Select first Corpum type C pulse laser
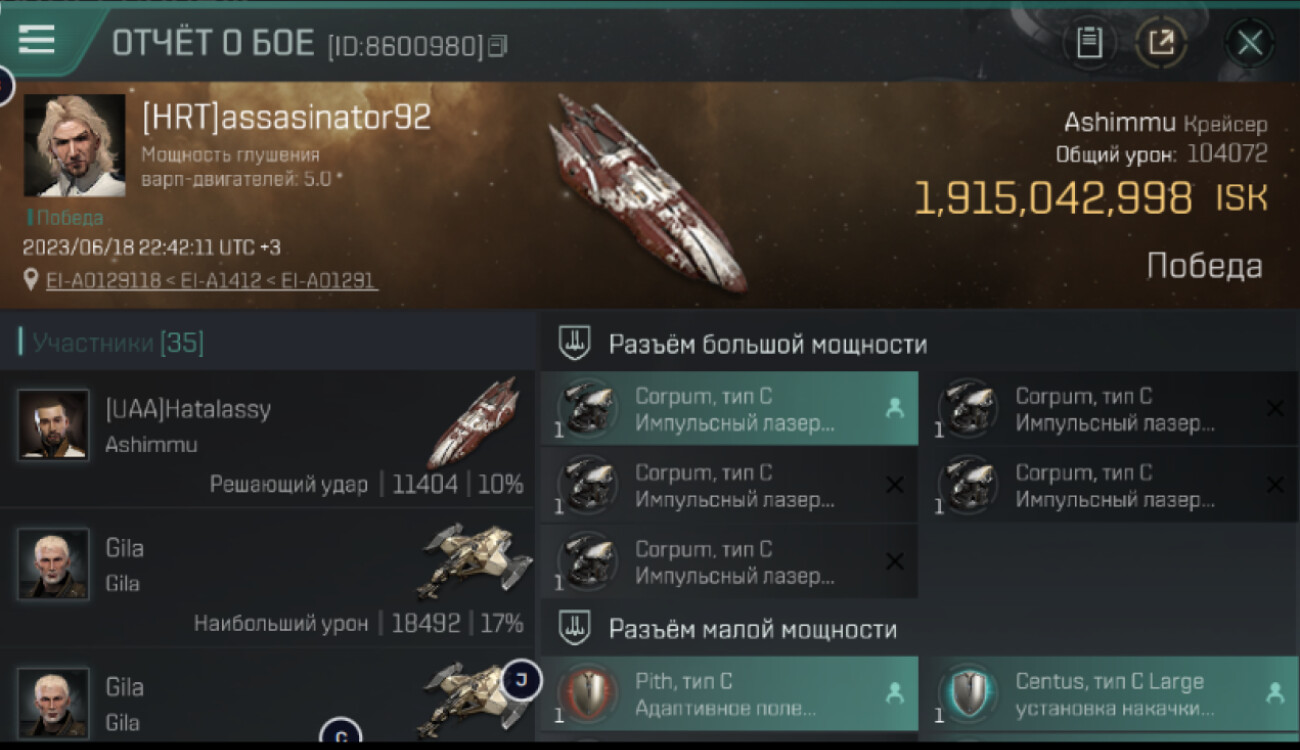Image resolution: width=1300 pixels, height=750 pixels. pos(729,409)
